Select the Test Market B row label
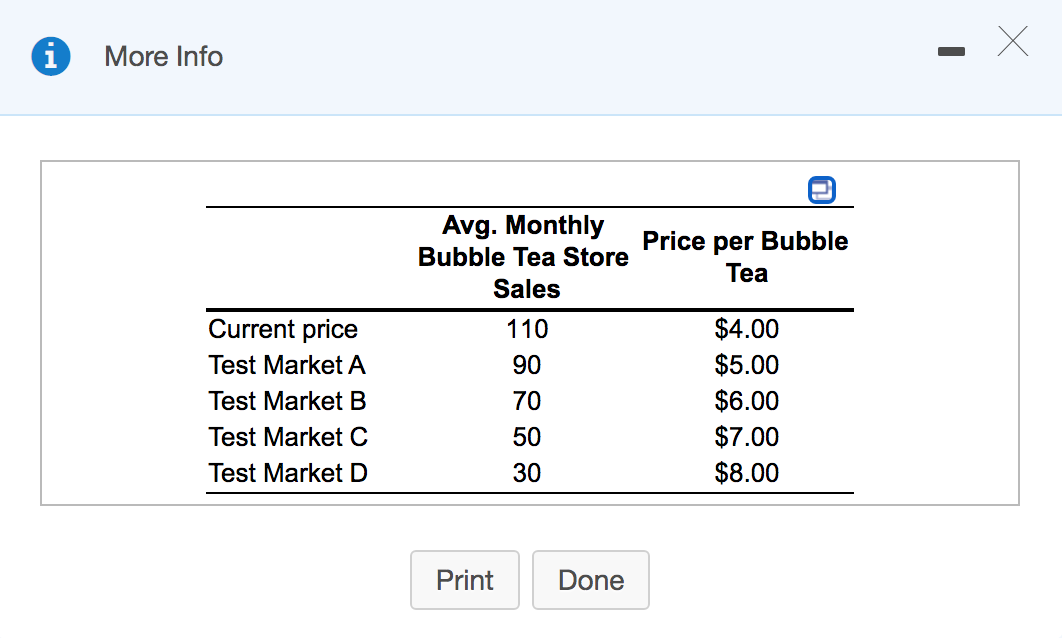 pyautogui.click(x=287, y=401)
